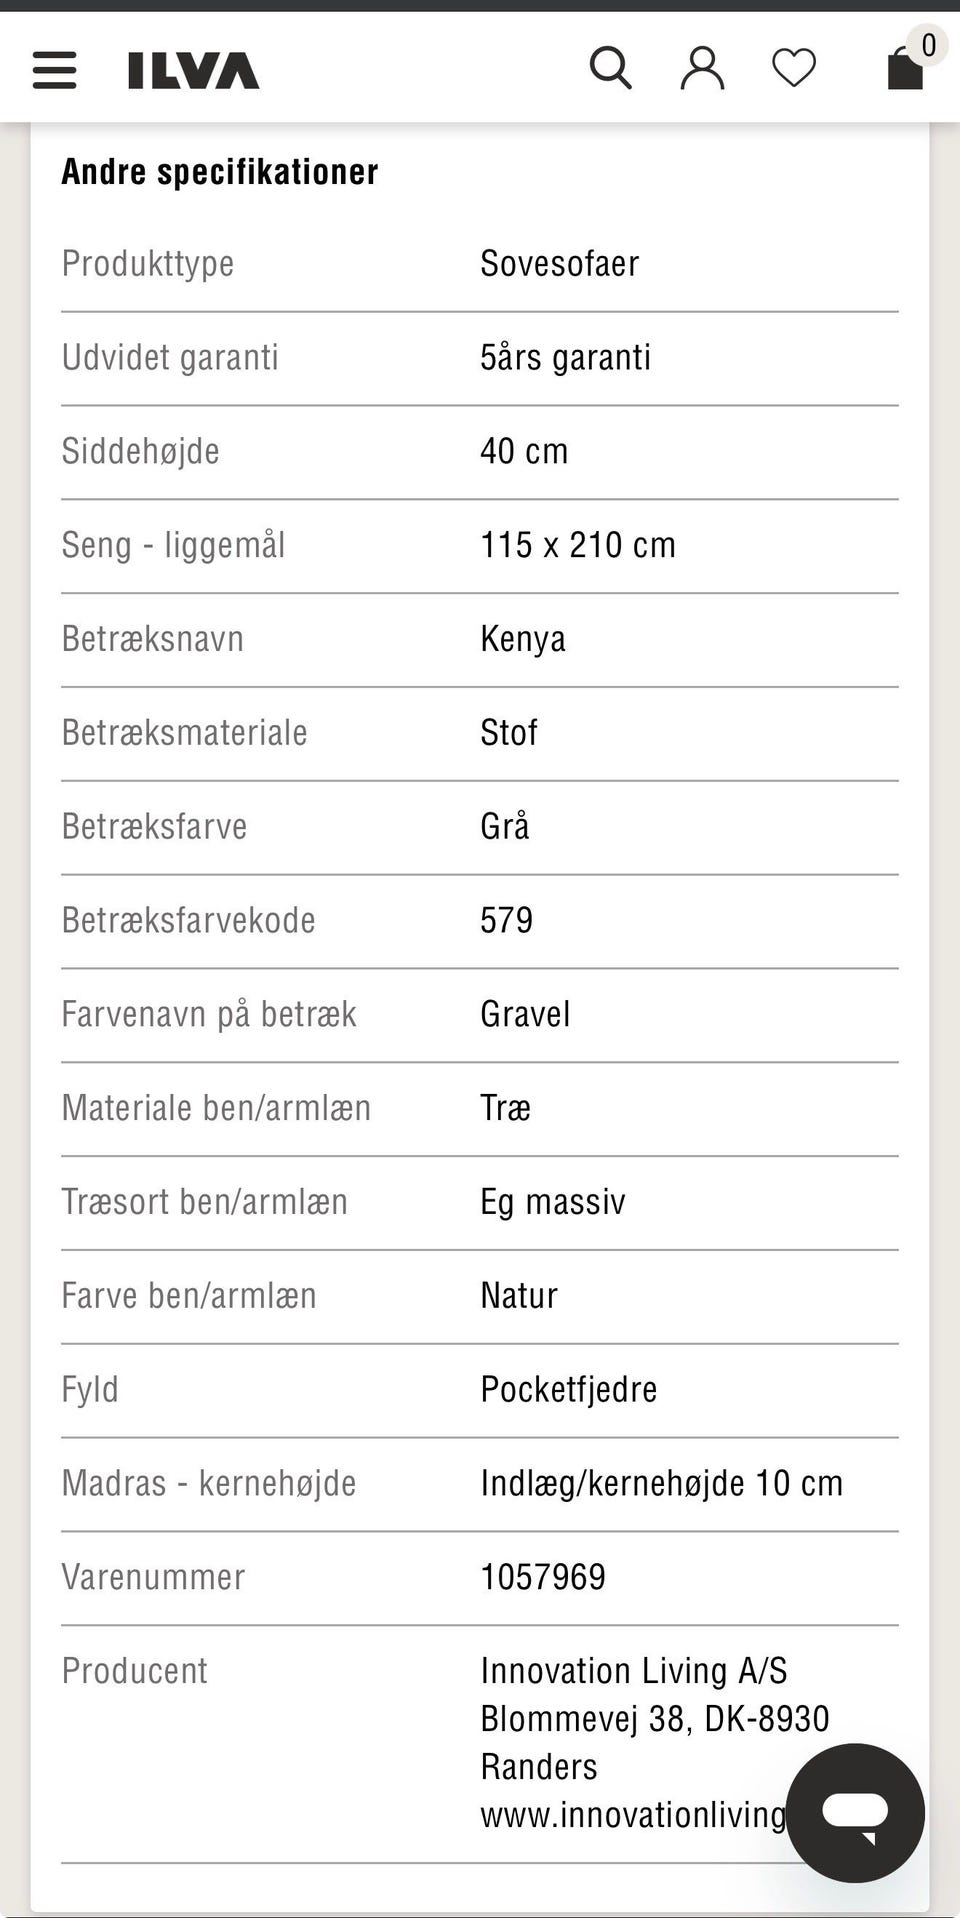Select the Blommevej 38, DK-8930 address line
The width and height of the screenshot is (960, 1918).
(654, 1718)
